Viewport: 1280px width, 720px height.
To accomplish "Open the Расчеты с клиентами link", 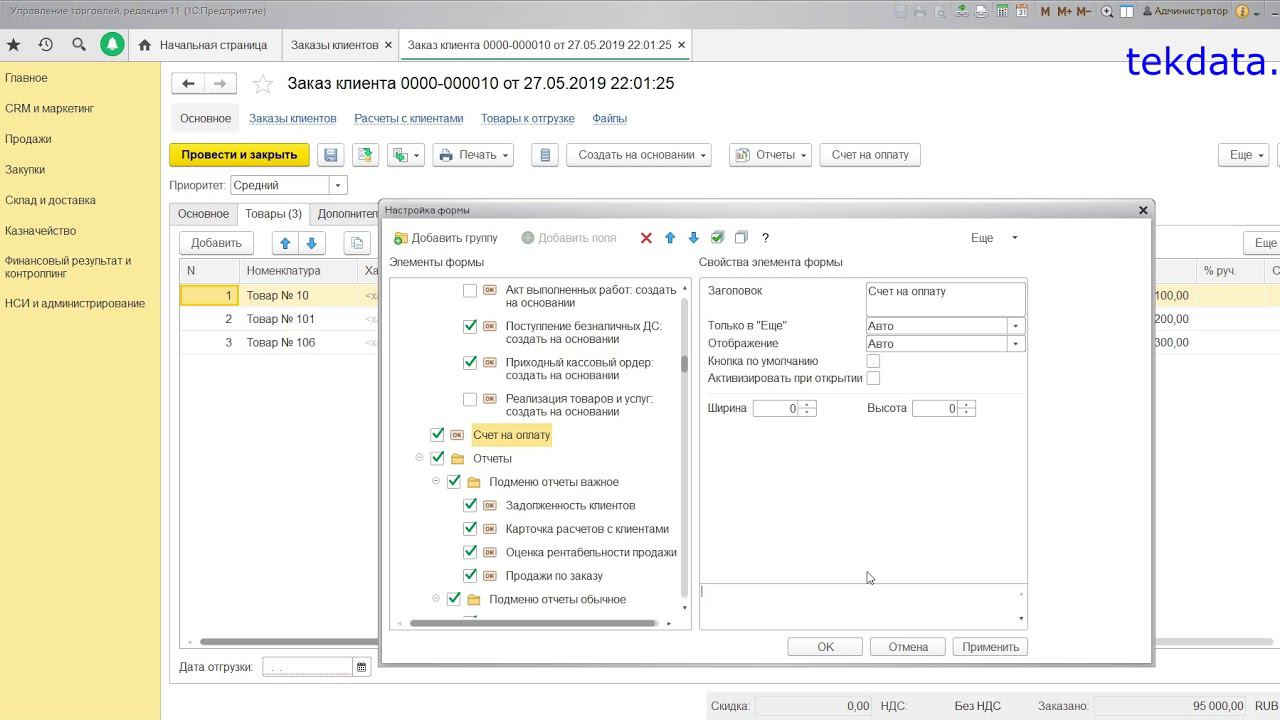I will click(x=409, y=118).
